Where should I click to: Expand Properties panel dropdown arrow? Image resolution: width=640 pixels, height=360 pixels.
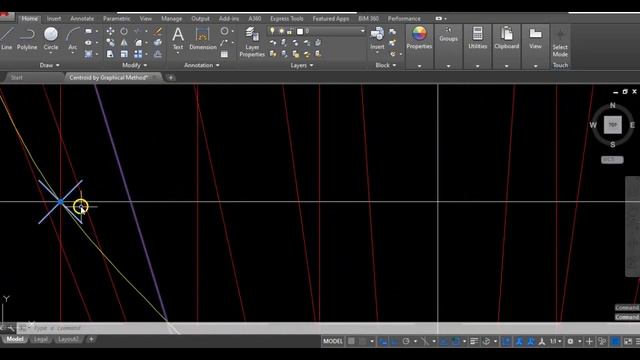pyautogui.click(x=419, y=66)
